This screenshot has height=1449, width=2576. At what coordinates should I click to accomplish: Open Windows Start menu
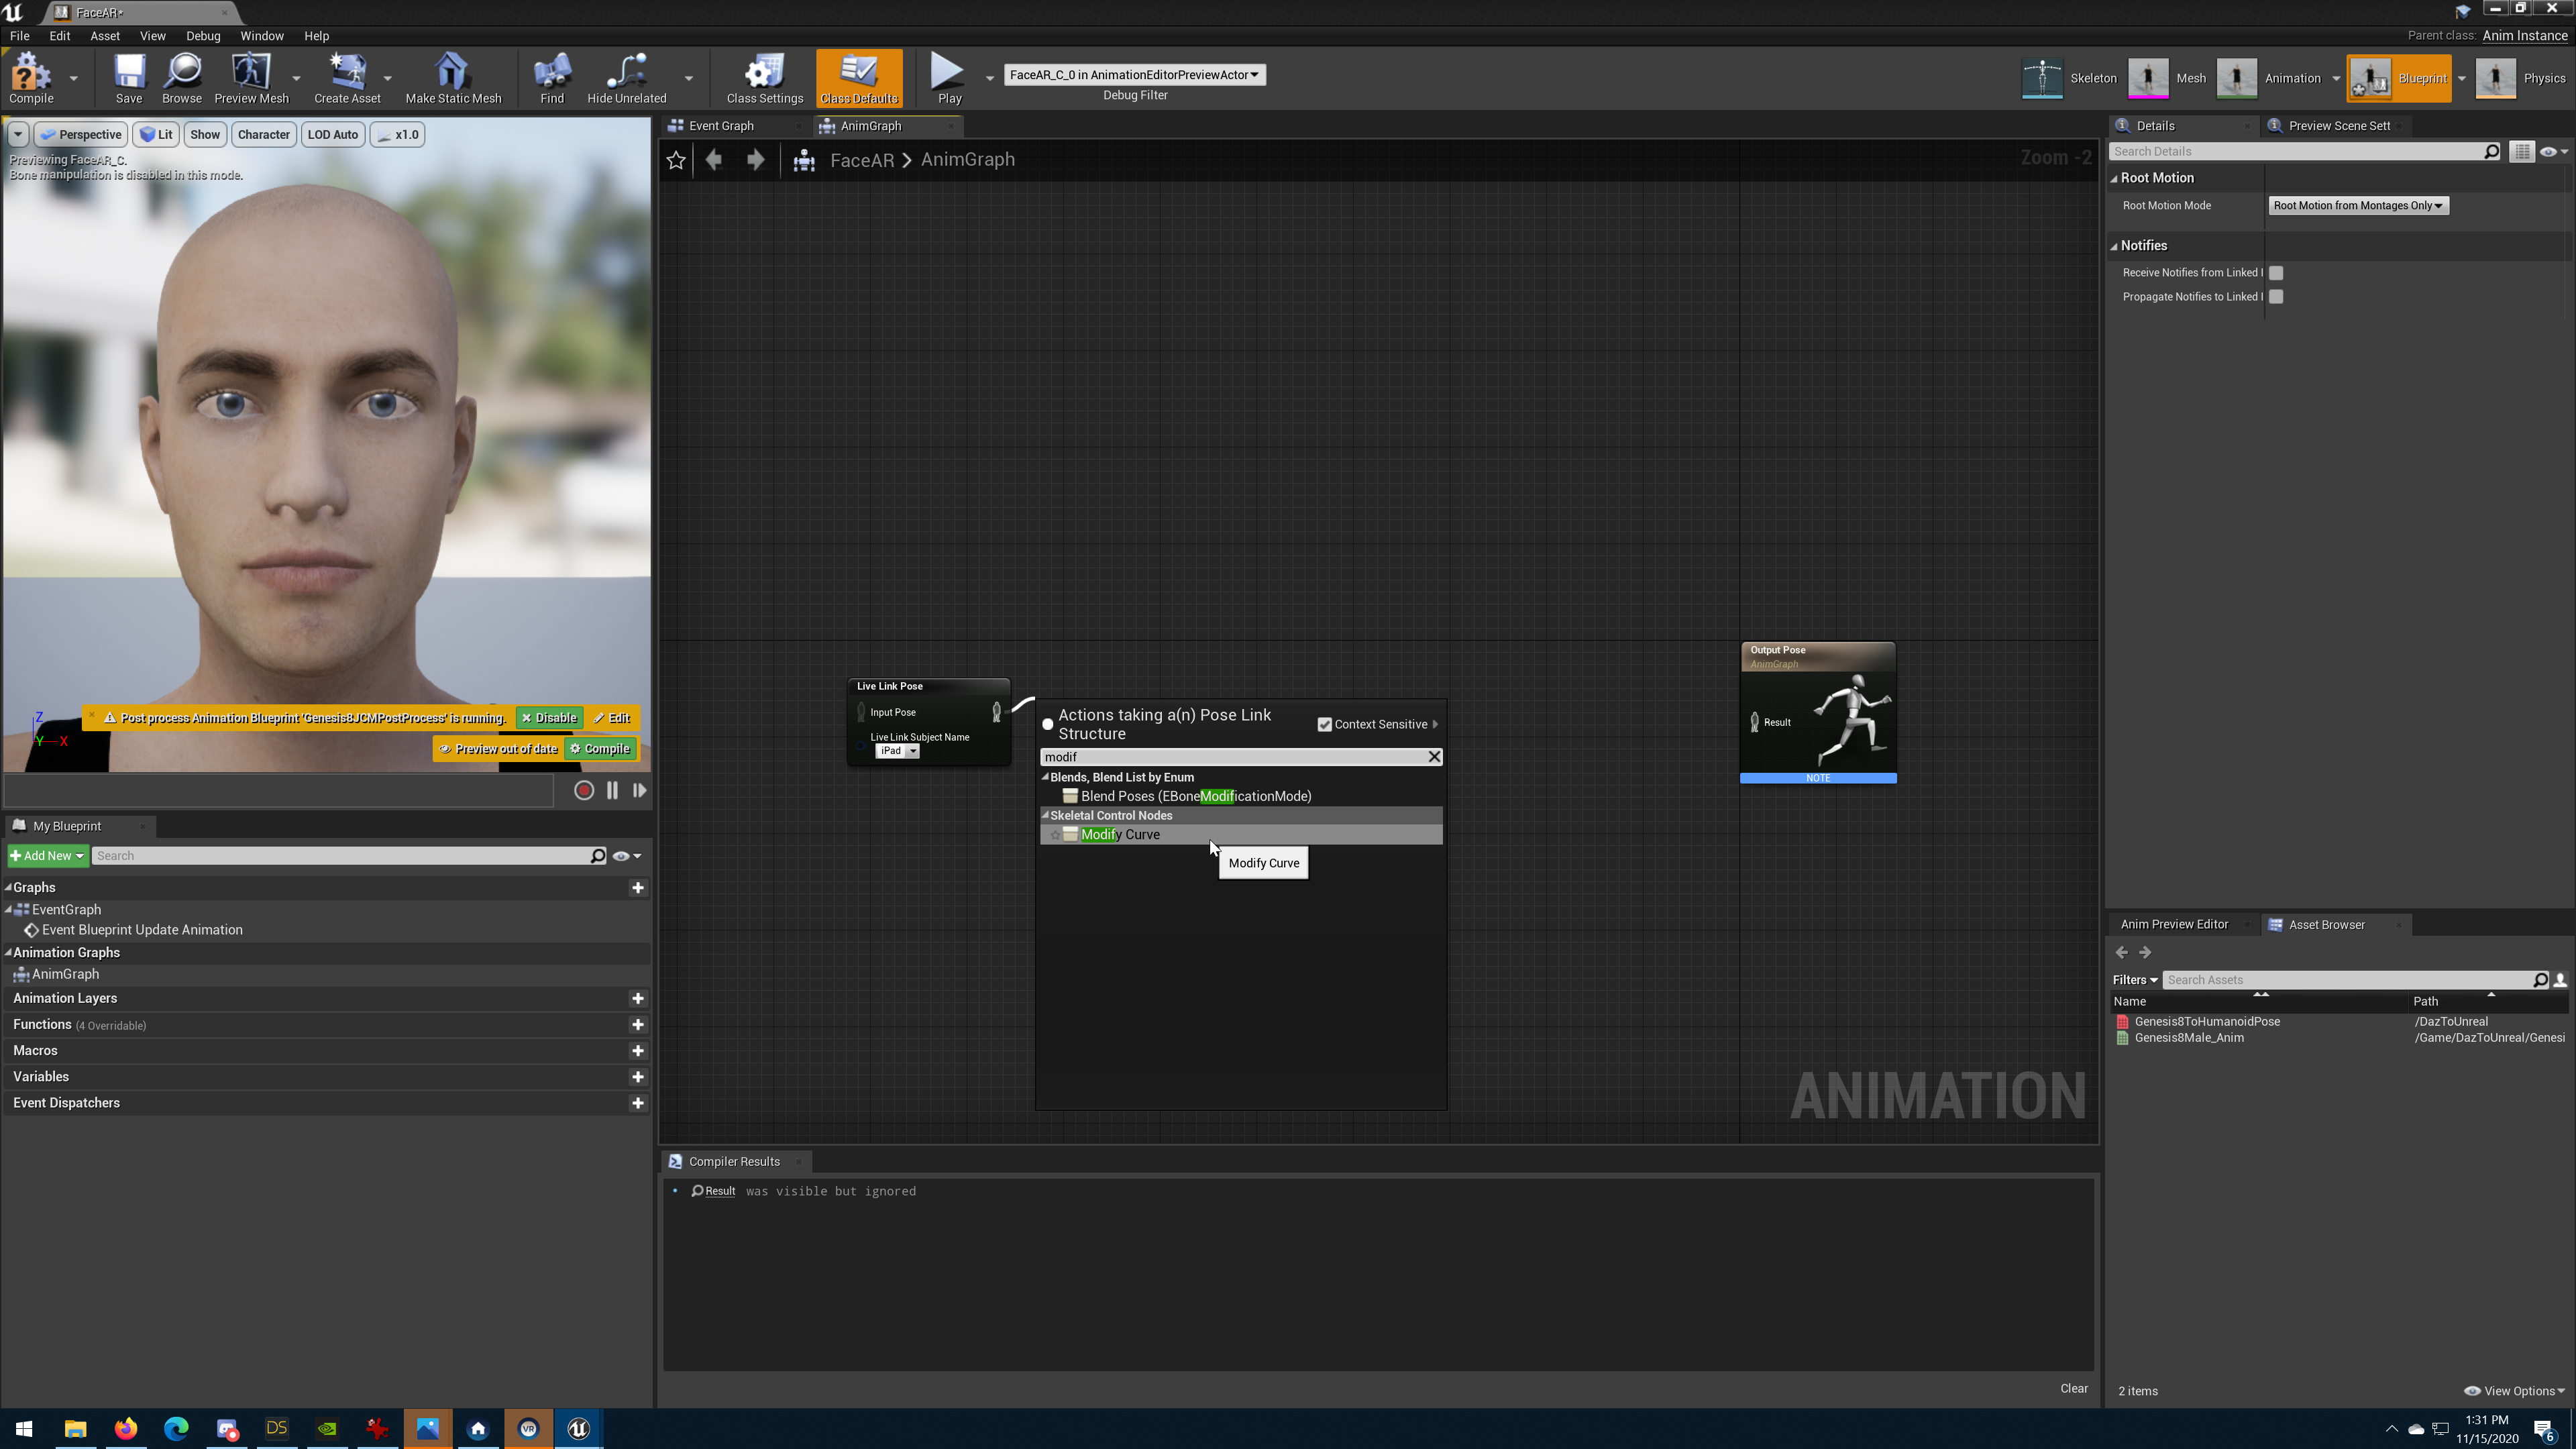[x=24, y=1428]
